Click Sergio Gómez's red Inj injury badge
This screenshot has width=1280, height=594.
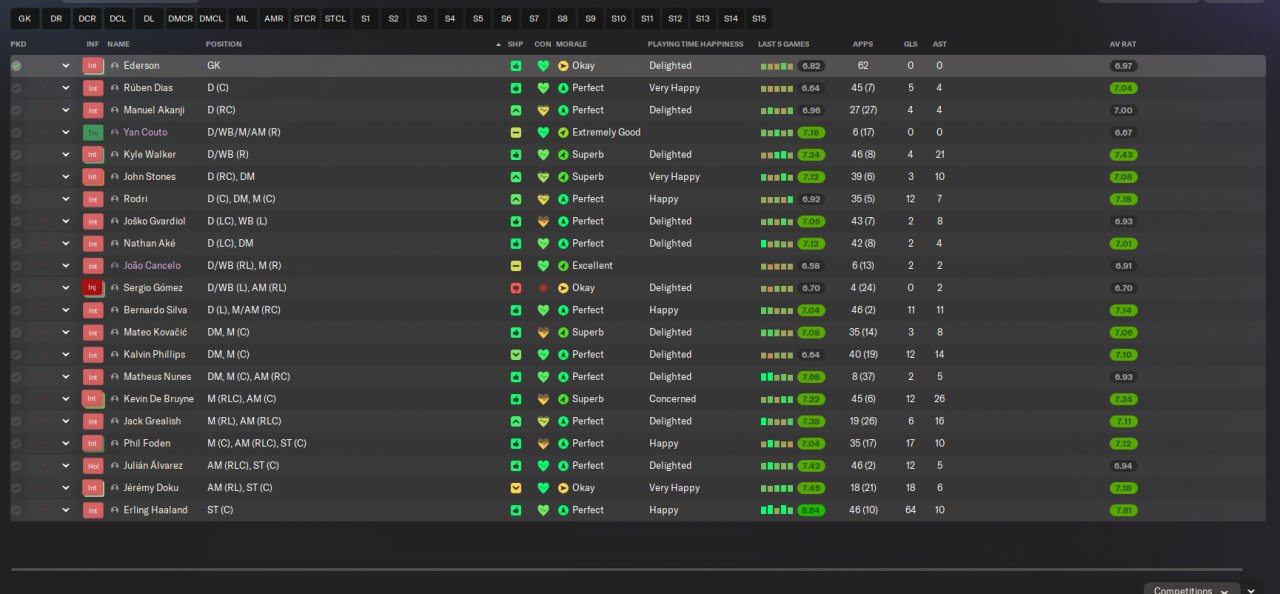[x=93, y=288]
